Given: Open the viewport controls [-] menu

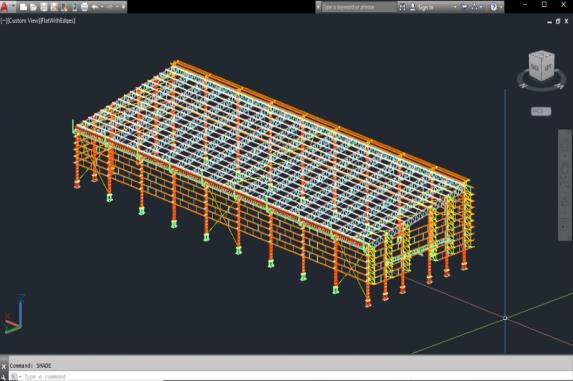Looking at the screenshot, I should pos(3,21).
